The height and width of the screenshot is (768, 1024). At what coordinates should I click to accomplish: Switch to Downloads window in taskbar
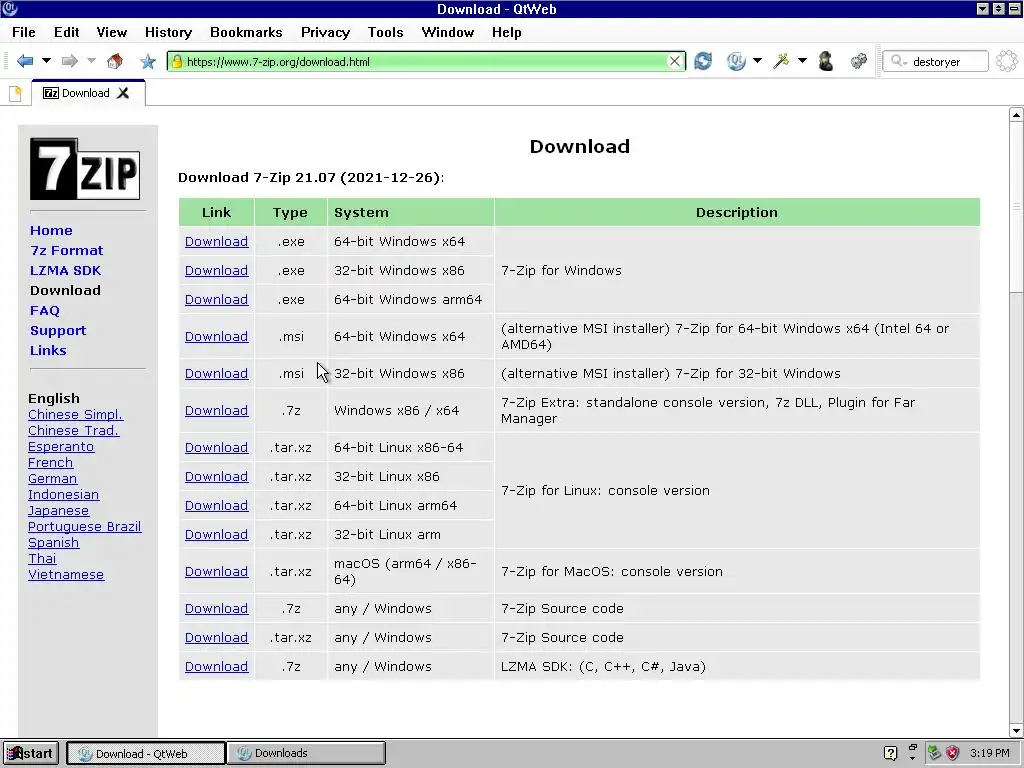pyautogui.click(x=306, y=753)
